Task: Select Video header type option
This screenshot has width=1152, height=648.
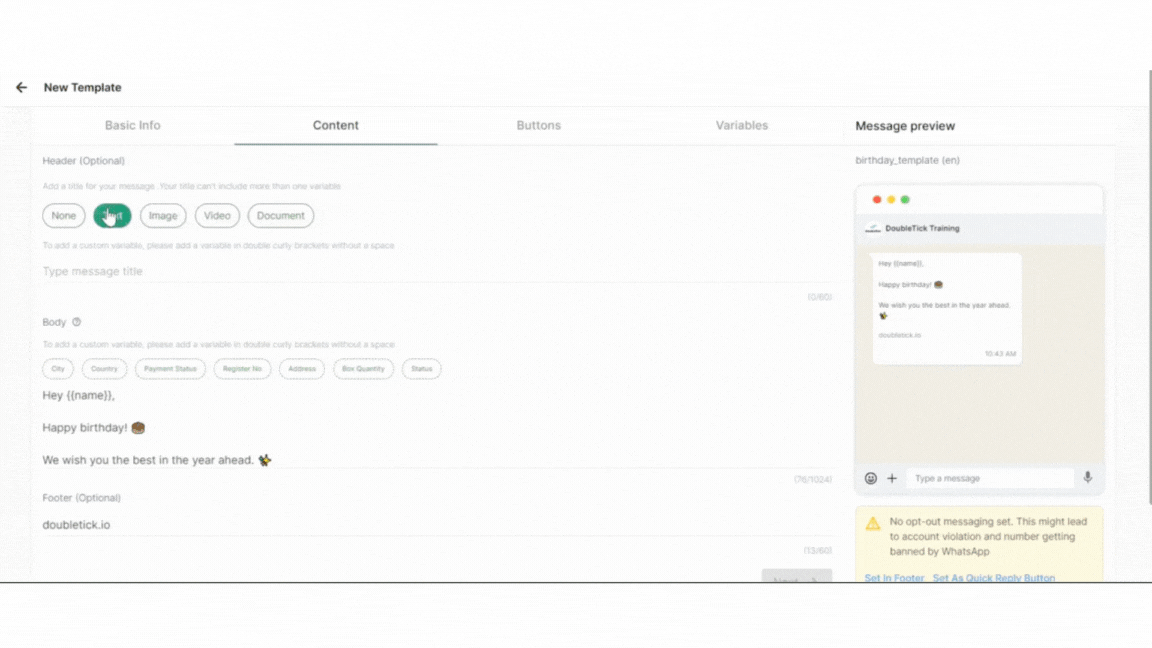Action: pos(217,215)
